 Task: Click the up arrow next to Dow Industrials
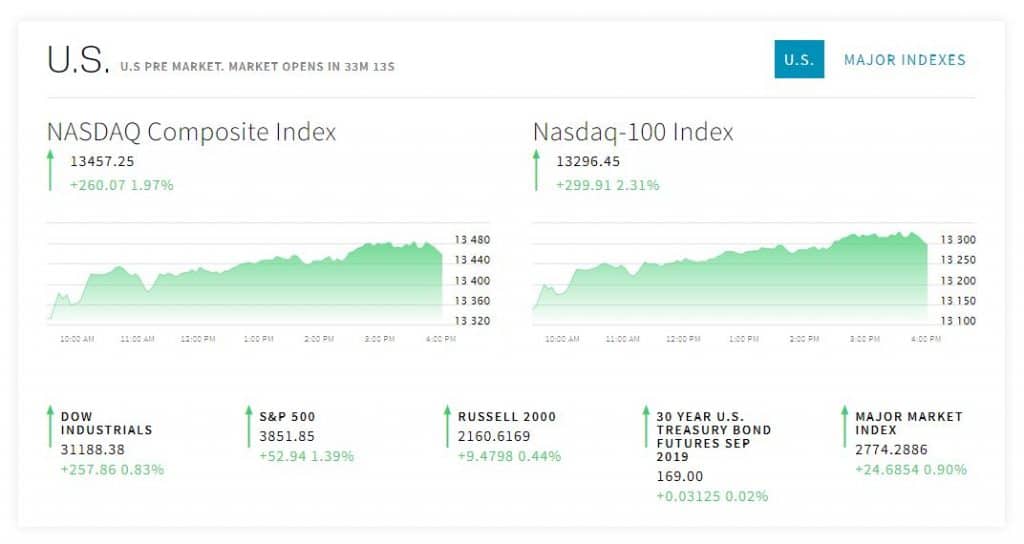tap(49, 426)
